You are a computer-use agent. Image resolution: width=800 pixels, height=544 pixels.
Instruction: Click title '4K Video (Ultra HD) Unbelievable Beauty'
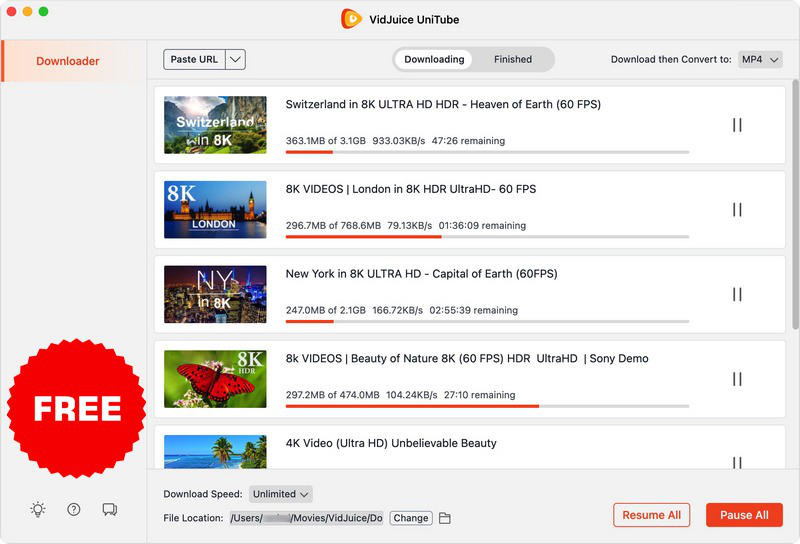point(391,443)
